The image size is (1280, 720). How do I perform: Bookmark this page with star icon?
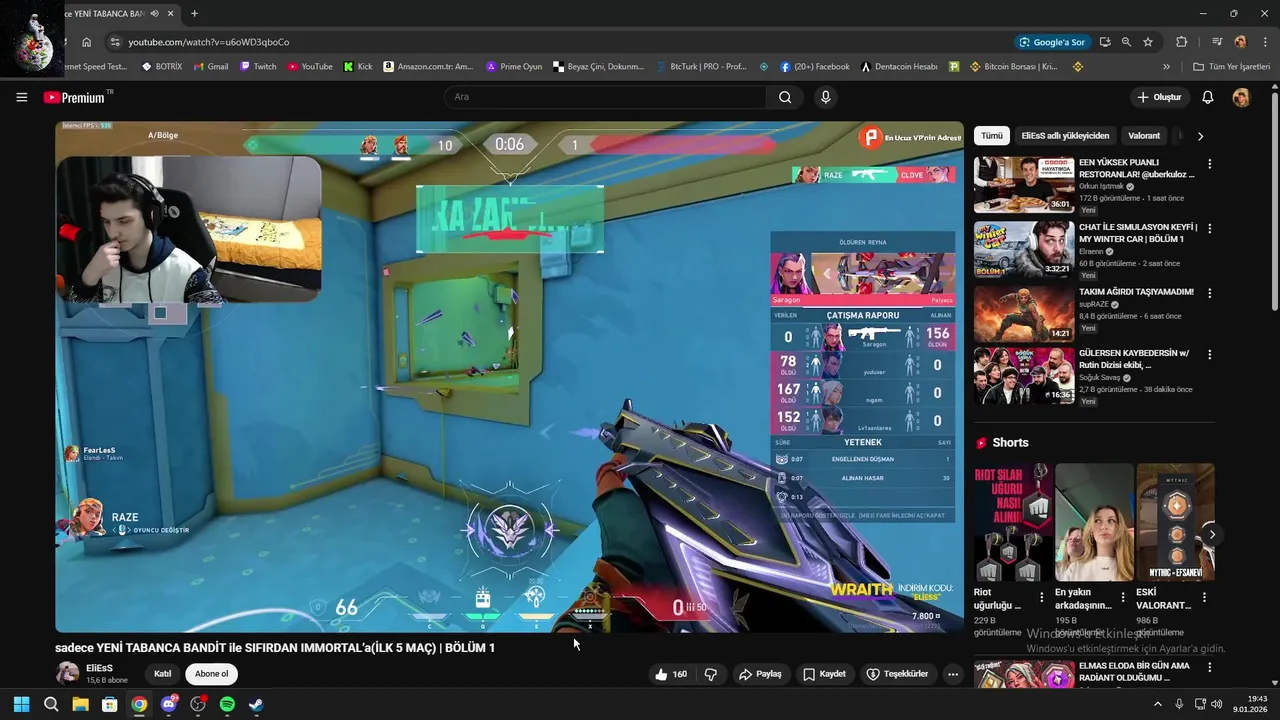1148,42
